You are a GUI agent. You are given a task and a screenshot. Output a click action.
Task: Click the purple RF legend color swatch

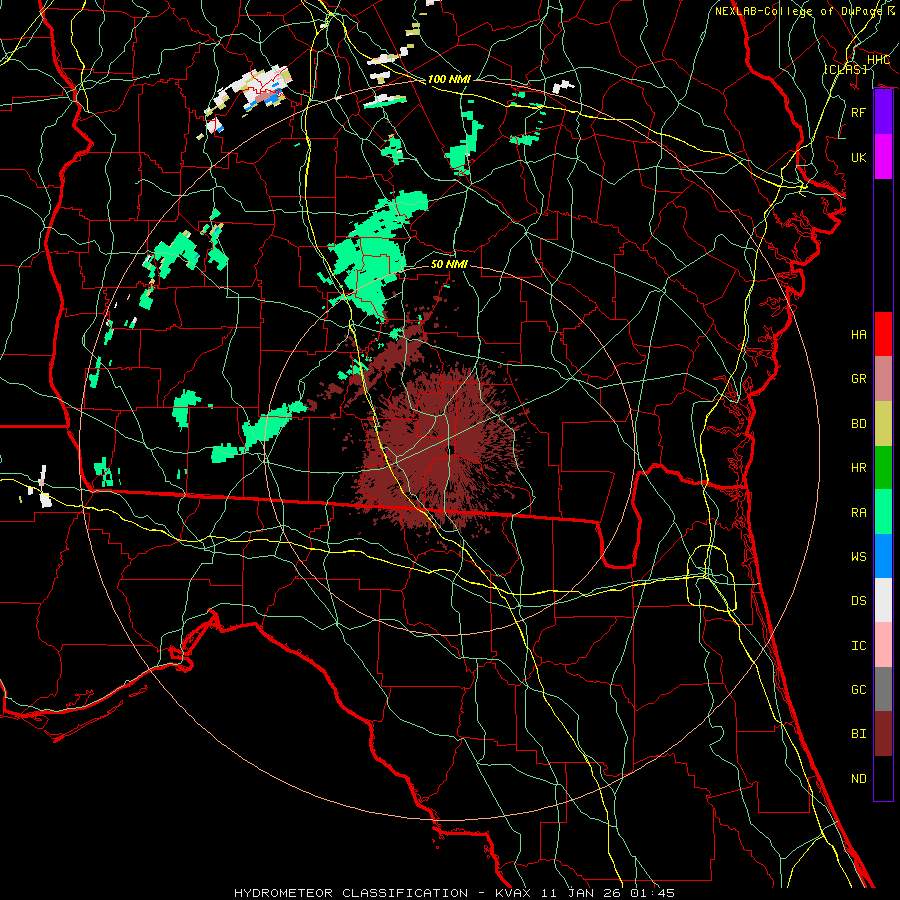pyautogui.click(x=883, y=112)
